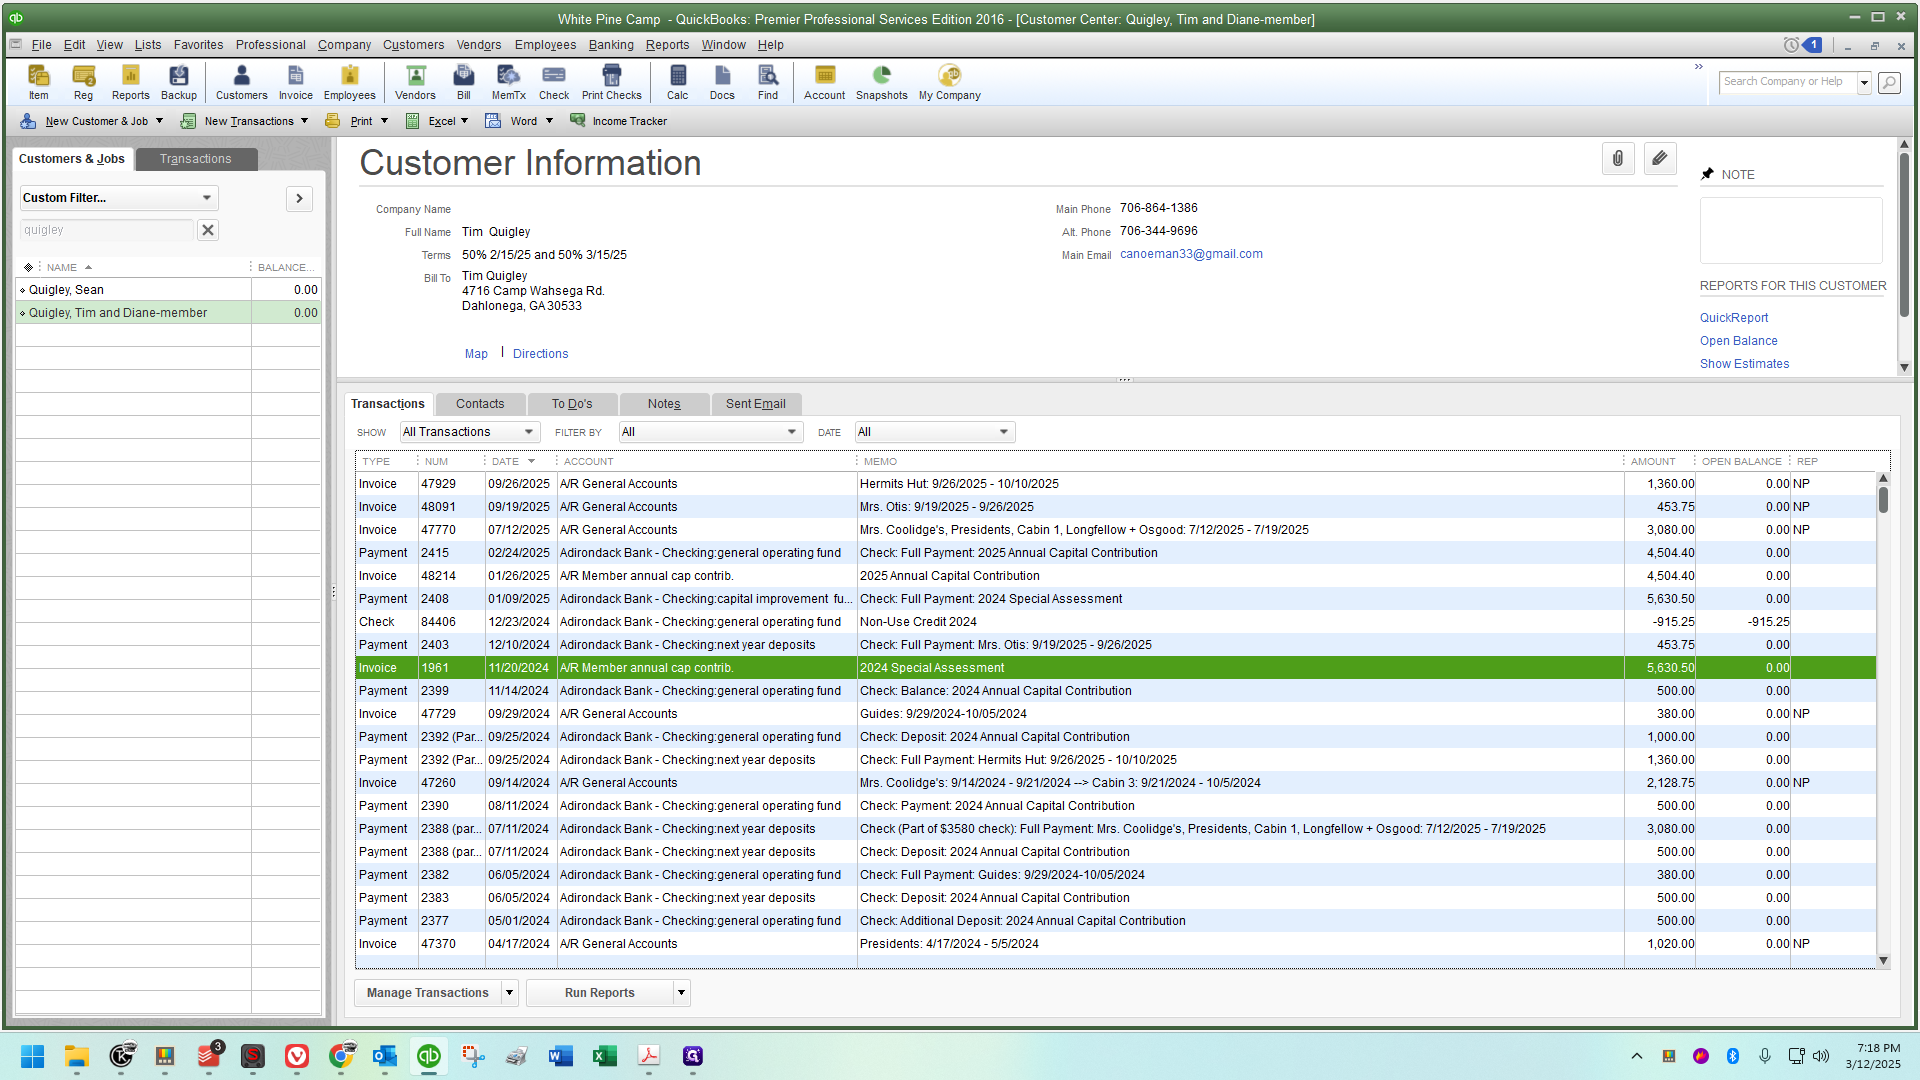This screenshot has width=1920, height=1080.
Task: Open the Reg register icon
Action: point(83,82)
